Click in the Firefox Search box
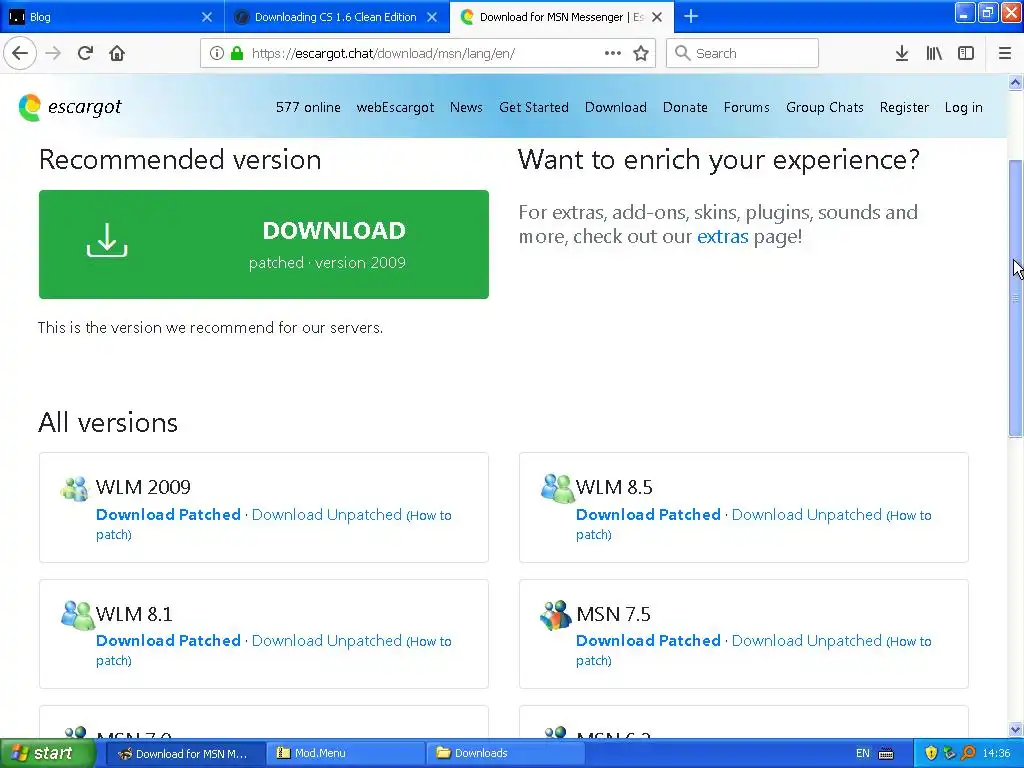This screenshot has width=1024, height=768. coord(743,53)
